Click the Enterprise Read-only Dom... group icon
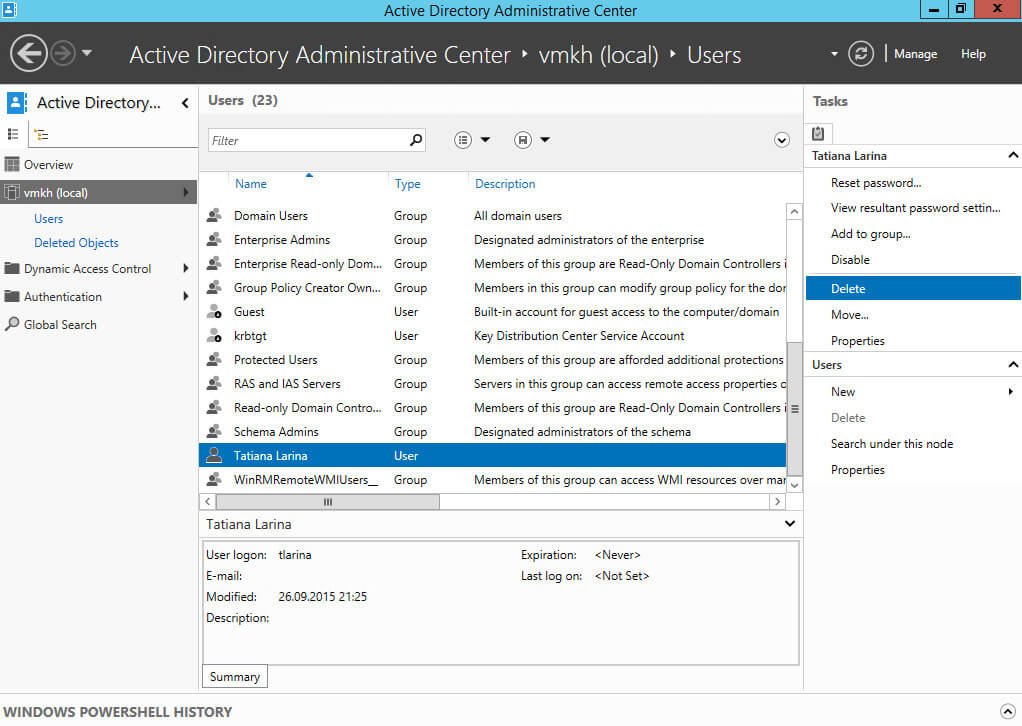The width and height of the screenshot is (1022, 726). pos(214,264)
